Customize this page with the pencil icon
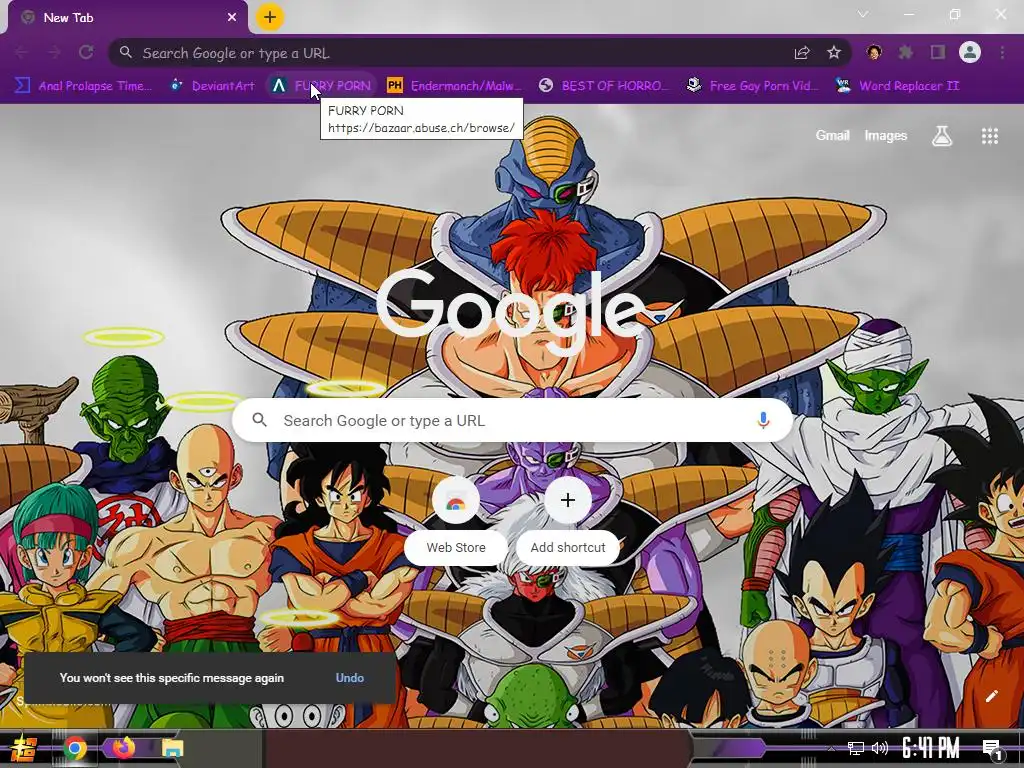Image resolution: width=1024 pixels, height=768 pixels. (991, 696)
